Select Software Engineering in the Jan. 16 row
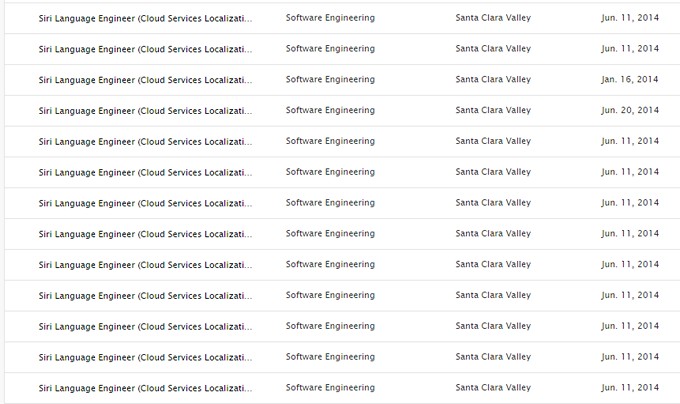Viewport: 680px width, 404px height. coord(330,80)
